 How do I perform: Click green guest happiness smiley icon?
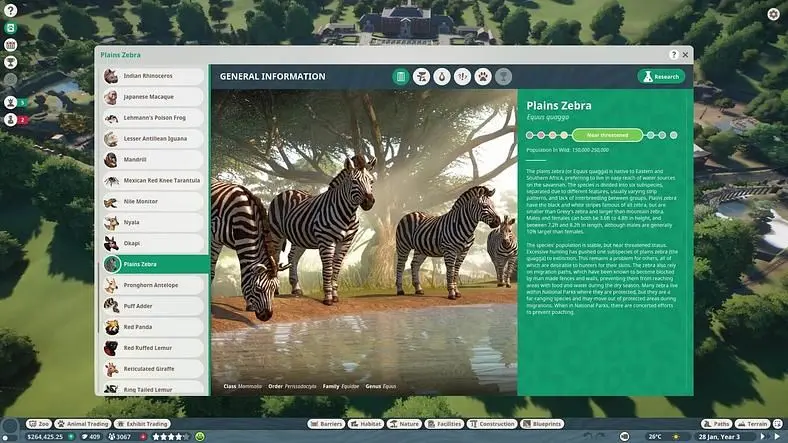pos(200,437)
